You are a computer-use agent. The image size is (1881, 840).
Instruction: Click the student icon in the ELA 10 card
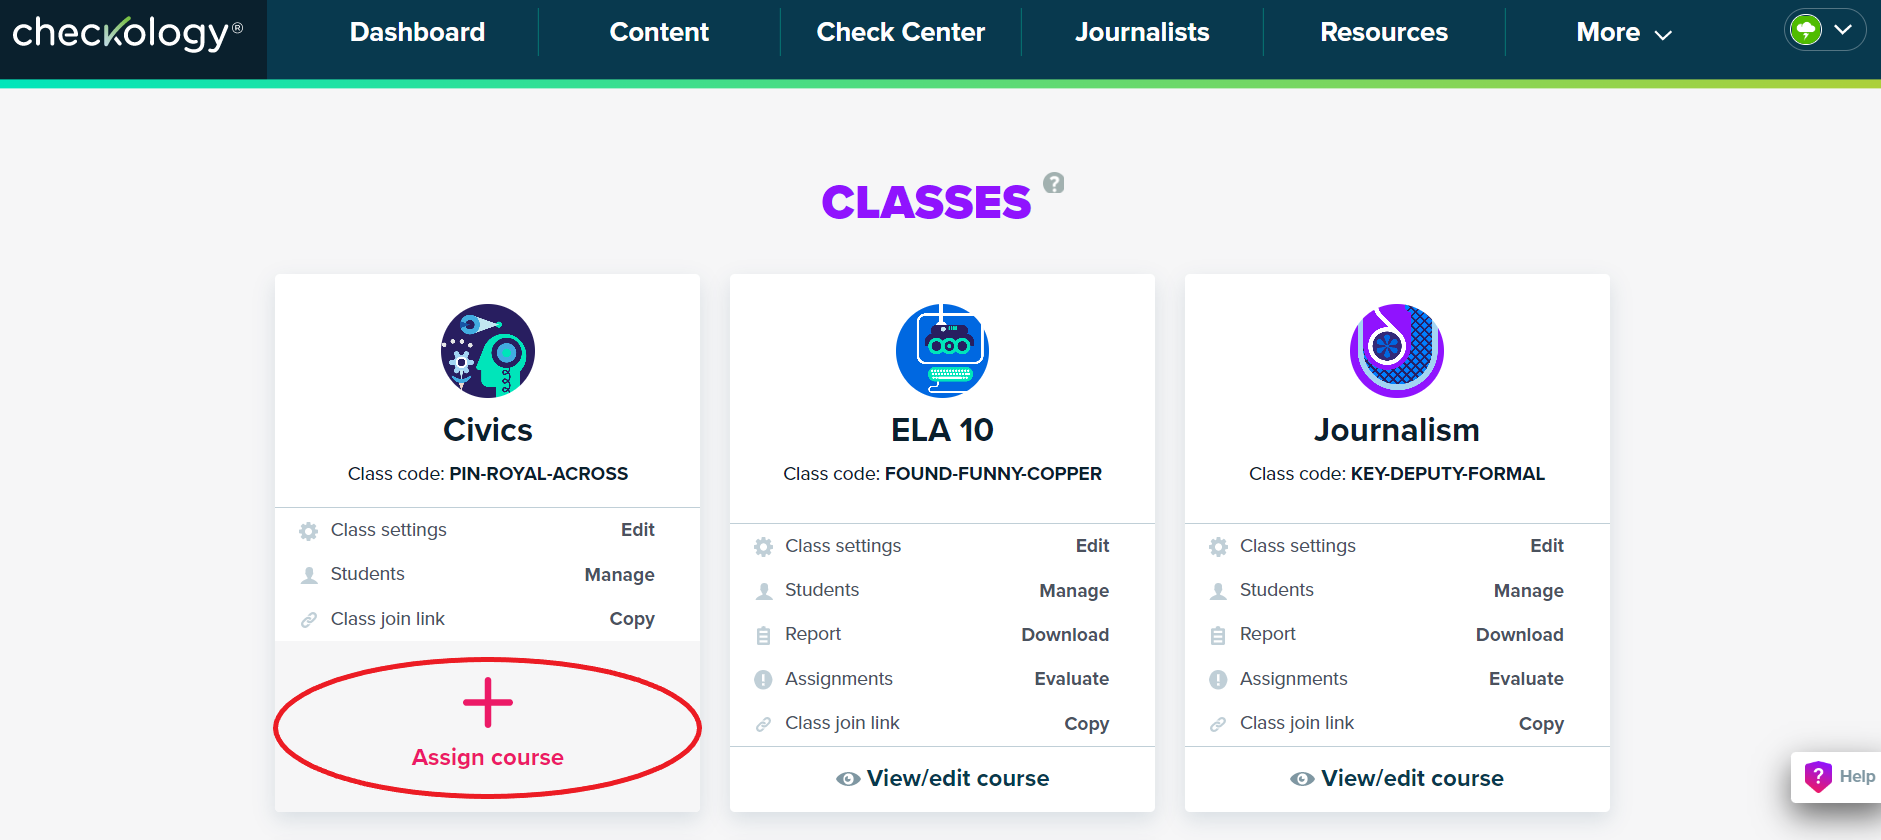763,591
